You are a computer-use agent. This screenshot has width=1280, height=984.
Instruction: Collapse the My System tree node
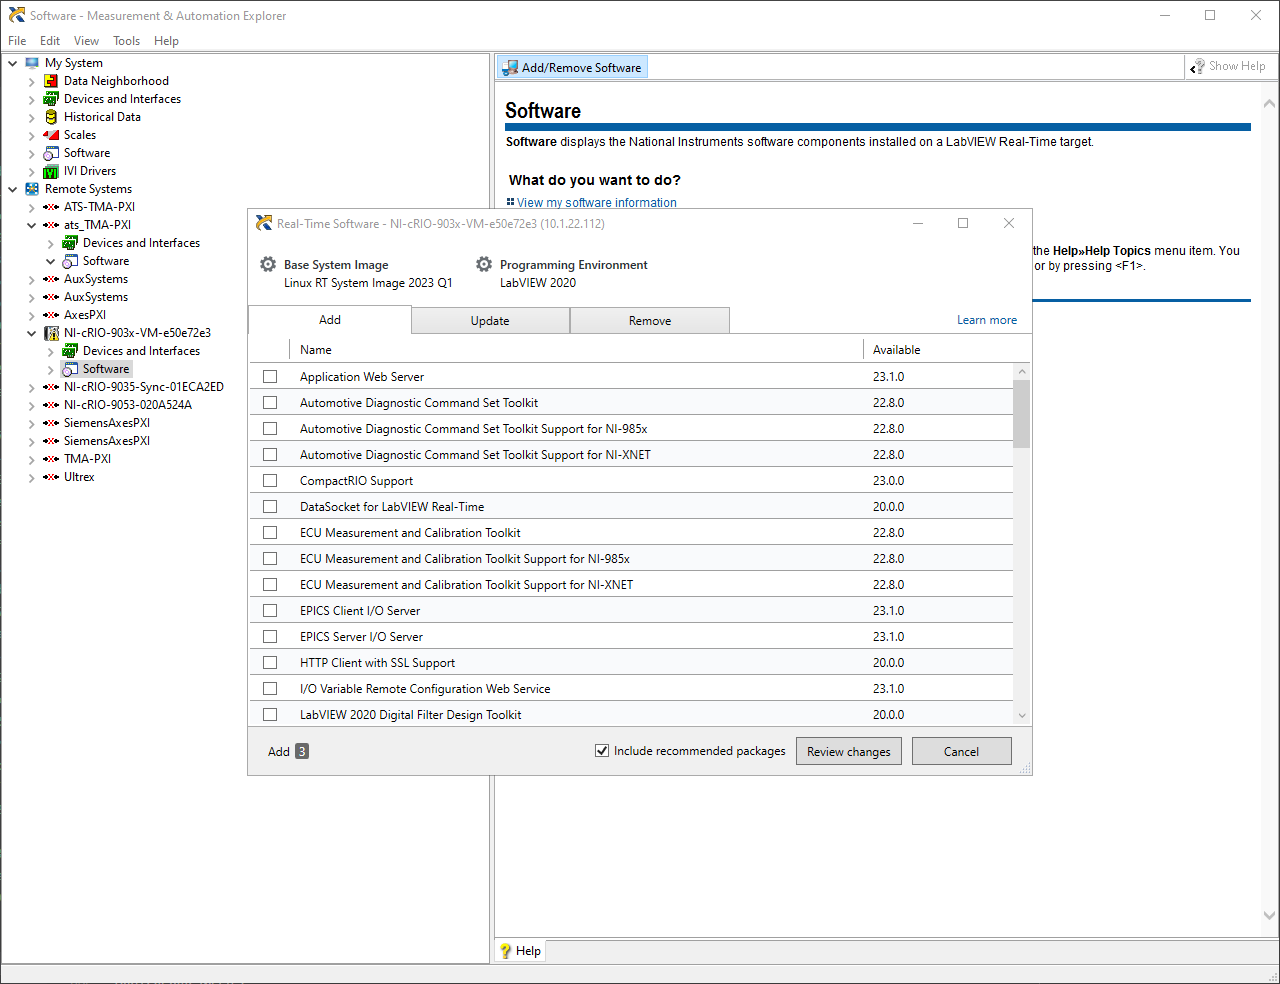pos(13,63)
